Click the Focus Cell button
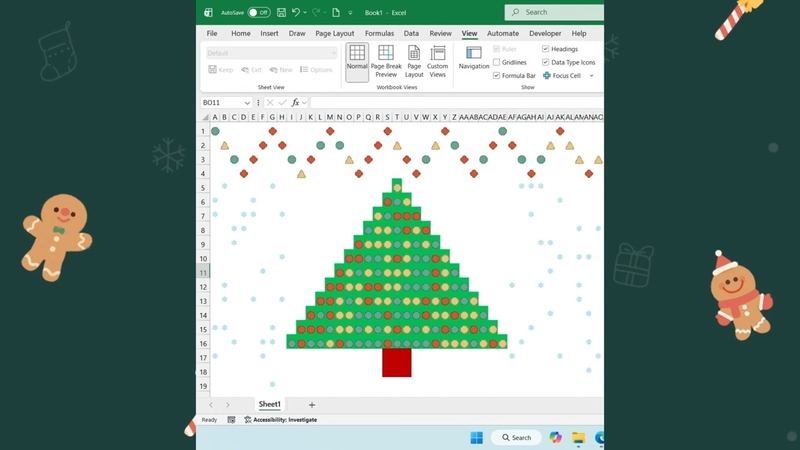This screenshot has height=450, width=800. (561, 76)
